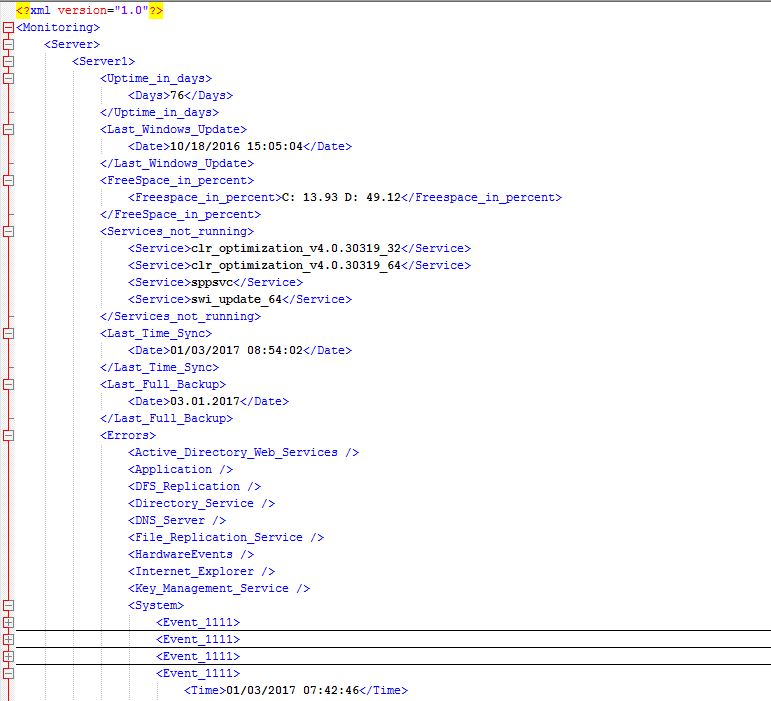The width and height of the screenshot is (771, 701).
Task: Collapse the Server1 node fold marker
Action: (x=8, y=61)
